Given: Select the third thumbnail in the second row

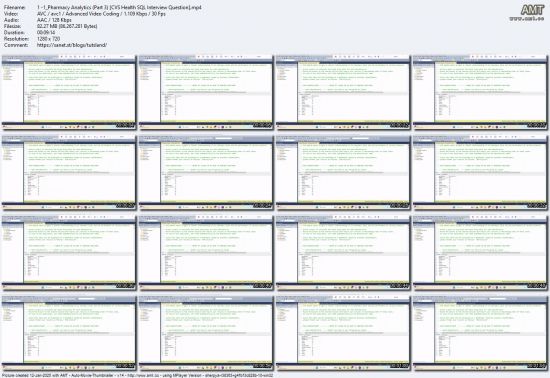Looking at the screenshot, I should click(343, 172).
